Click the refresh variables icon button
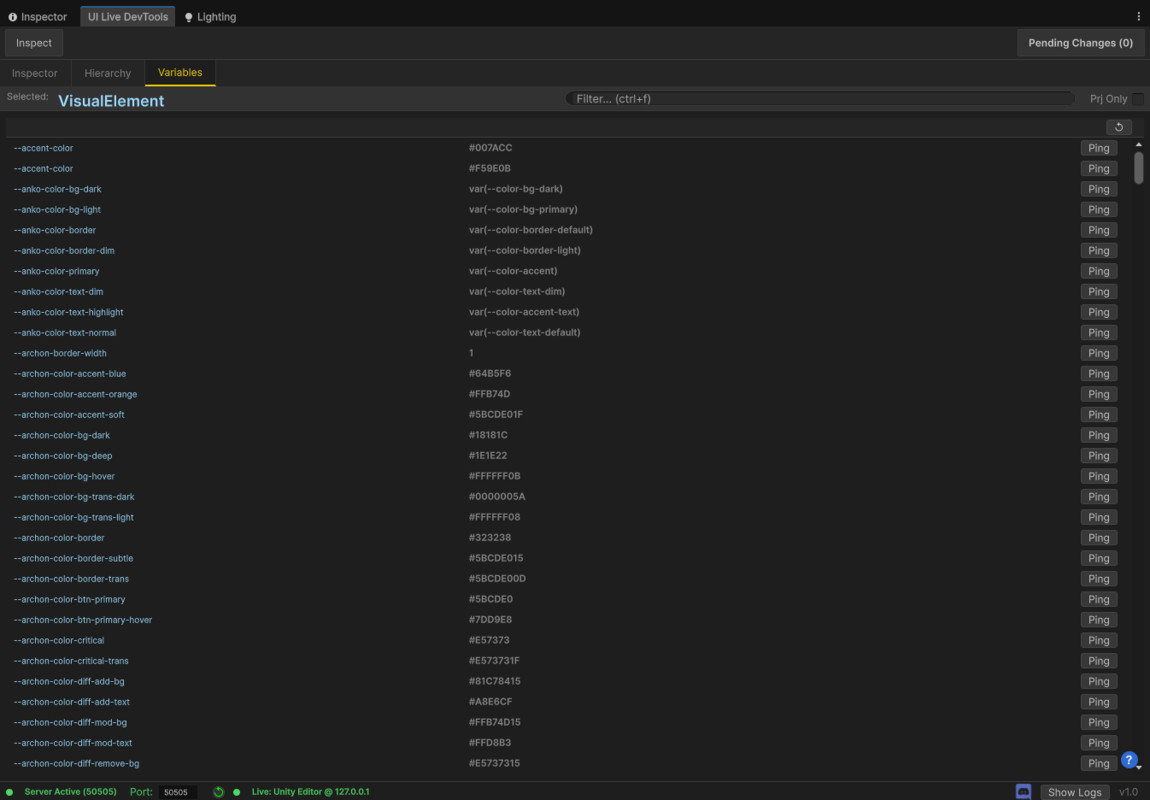 point(1118,127)
